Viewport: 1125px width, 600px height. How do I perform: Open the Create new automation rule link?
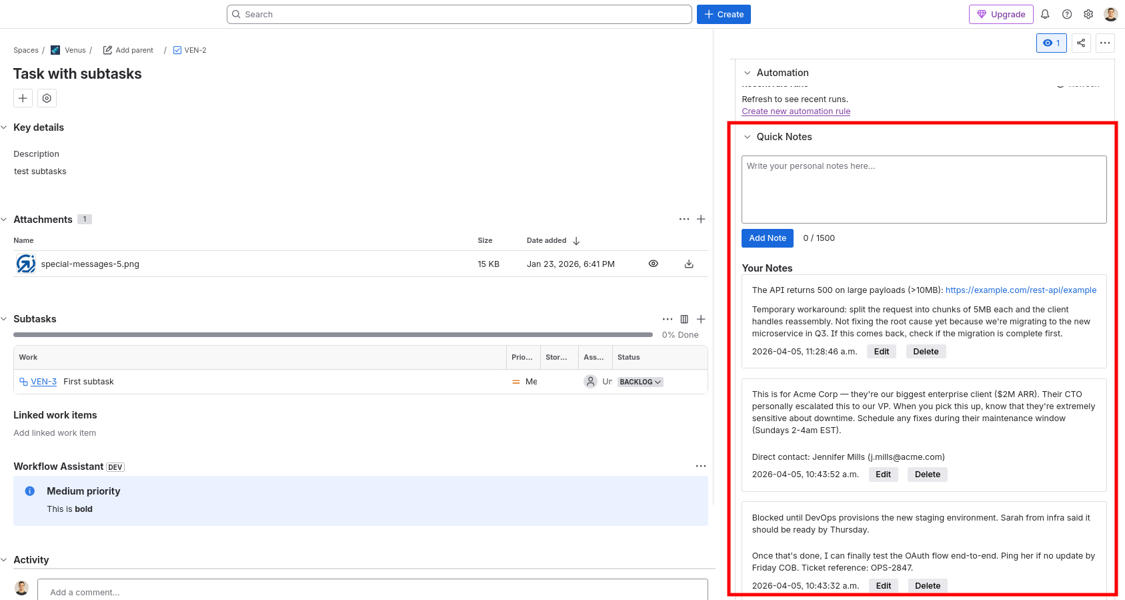click(796, 111)
